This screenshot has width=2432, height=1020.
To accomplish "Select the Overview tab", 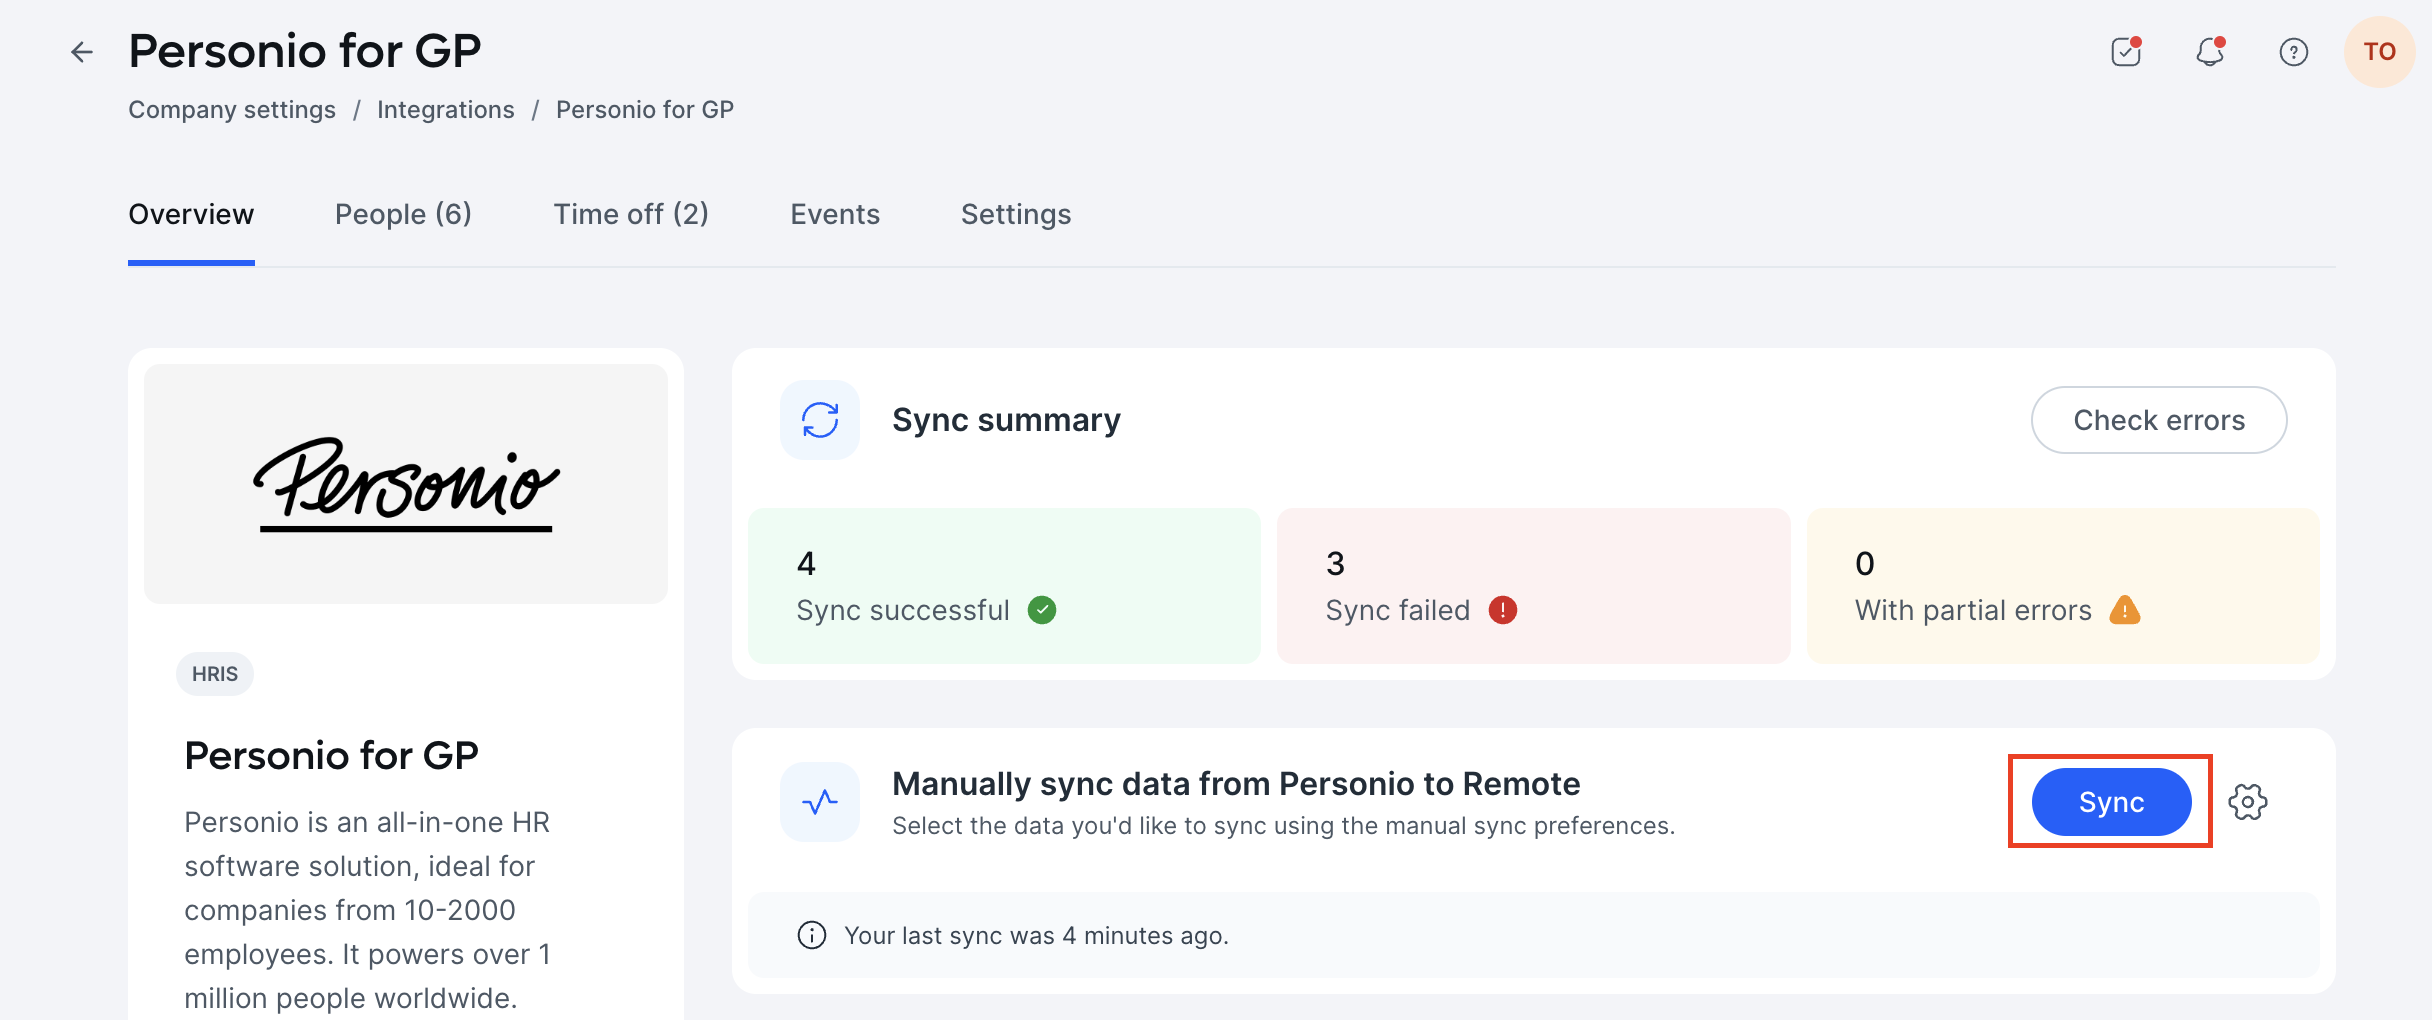I will [191, 214].
